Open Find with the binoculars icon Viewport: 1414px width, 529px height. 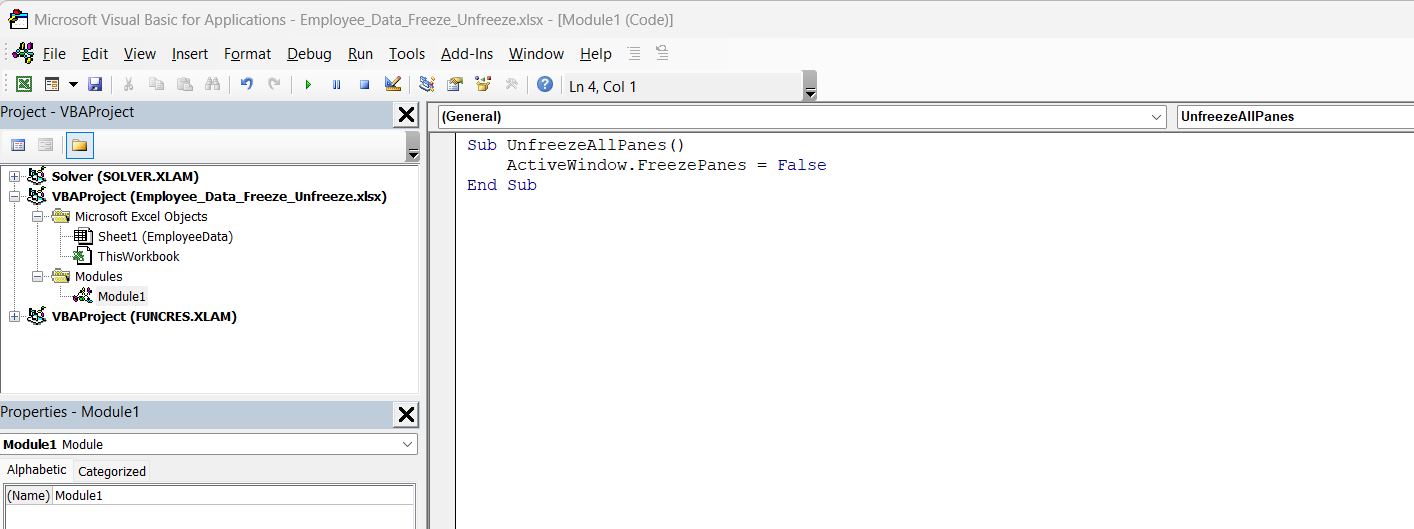pos(212,85)
